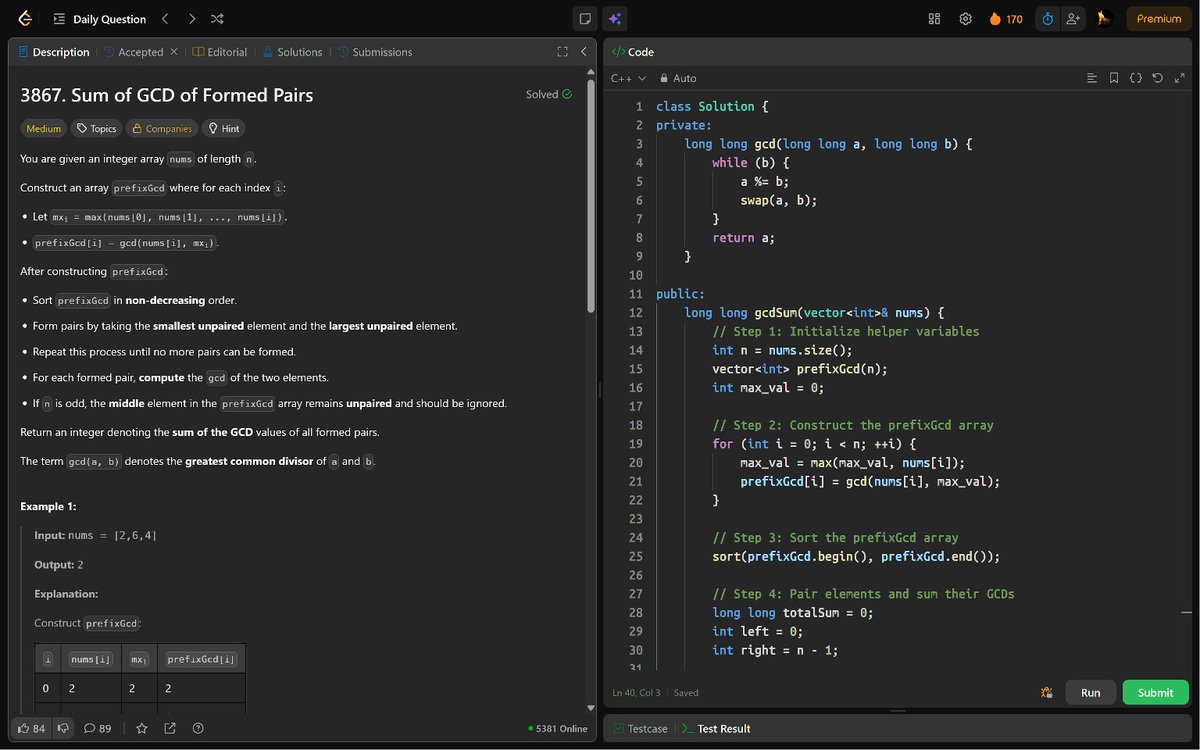Click the Medium difficulty tag
The image size is (1200, 750).
click(44, 128)
